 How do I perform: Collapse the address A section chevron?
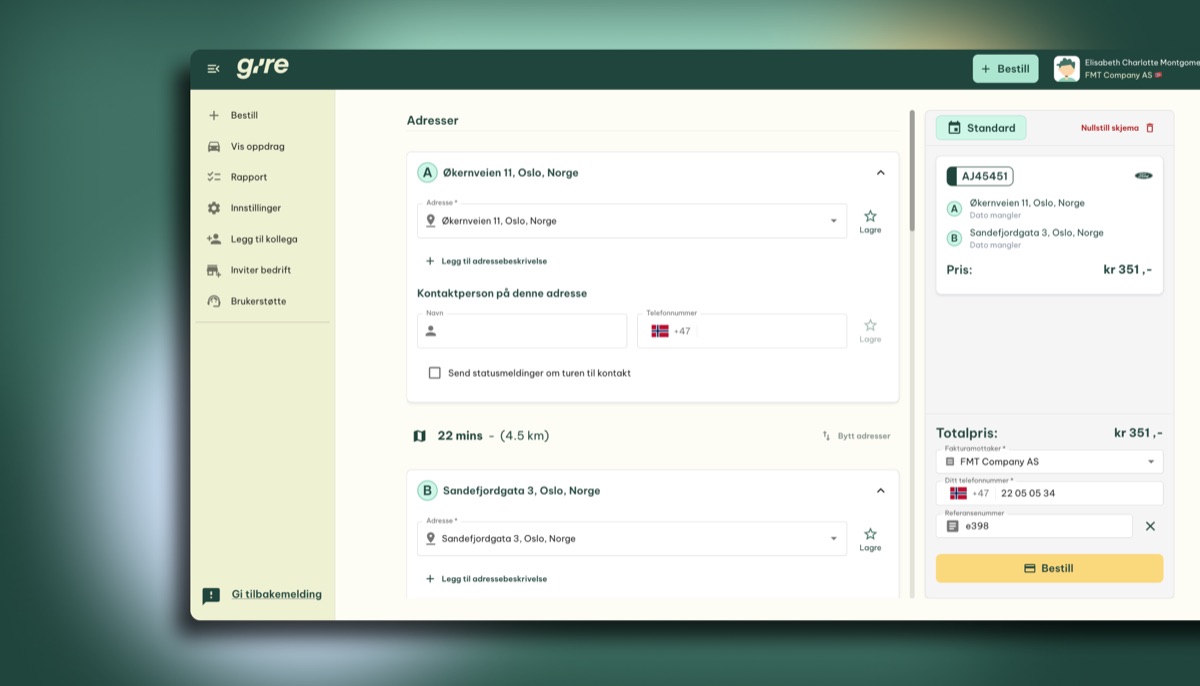[x=880, y=173]
